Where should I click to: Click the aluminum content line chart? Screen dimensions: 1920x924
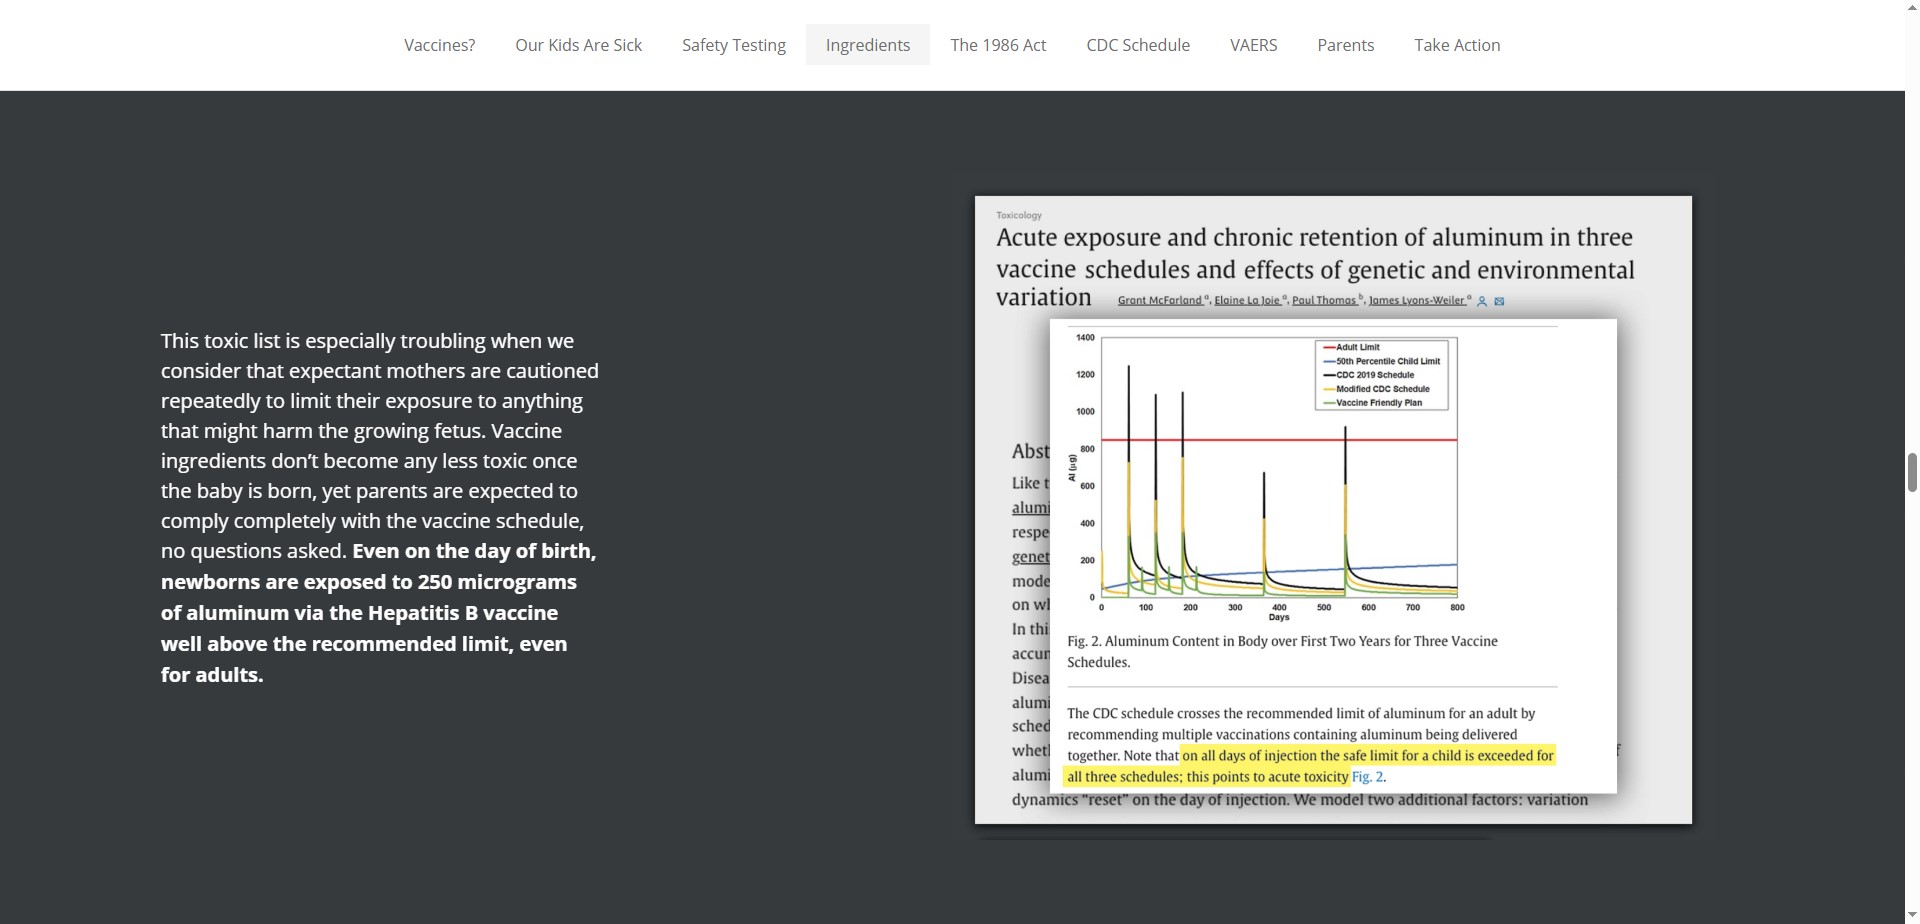1278,500
